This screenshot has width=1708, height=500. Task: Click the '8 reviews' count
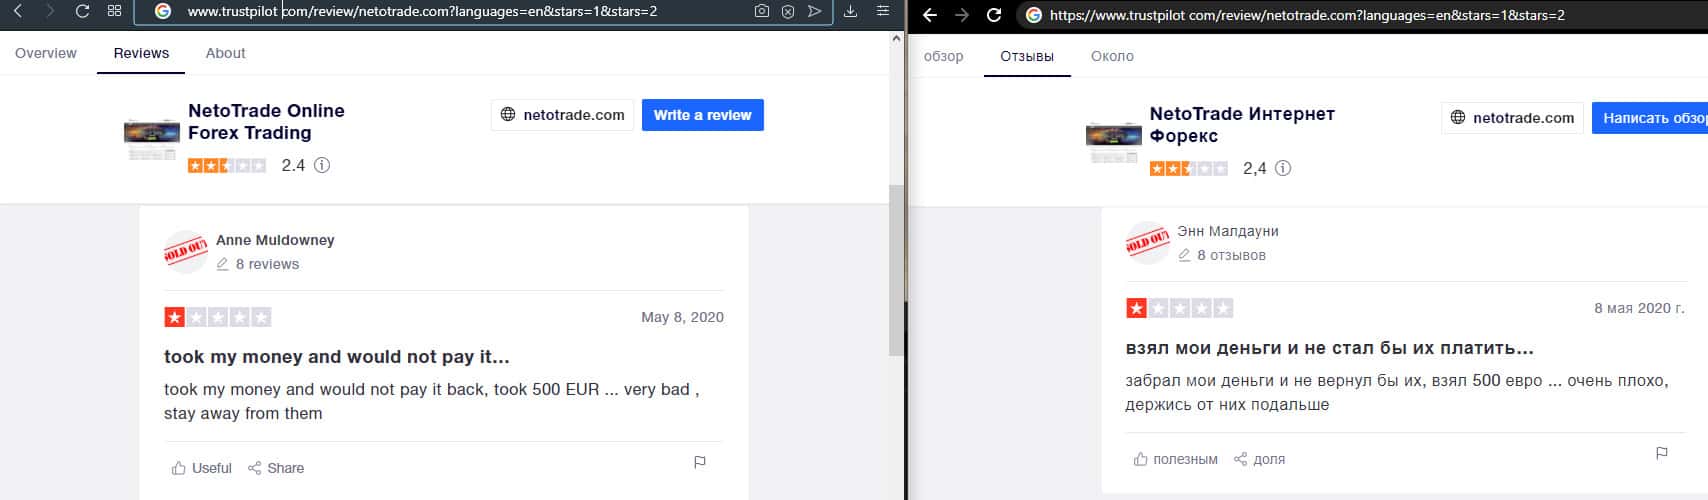(x=267, y=264)
